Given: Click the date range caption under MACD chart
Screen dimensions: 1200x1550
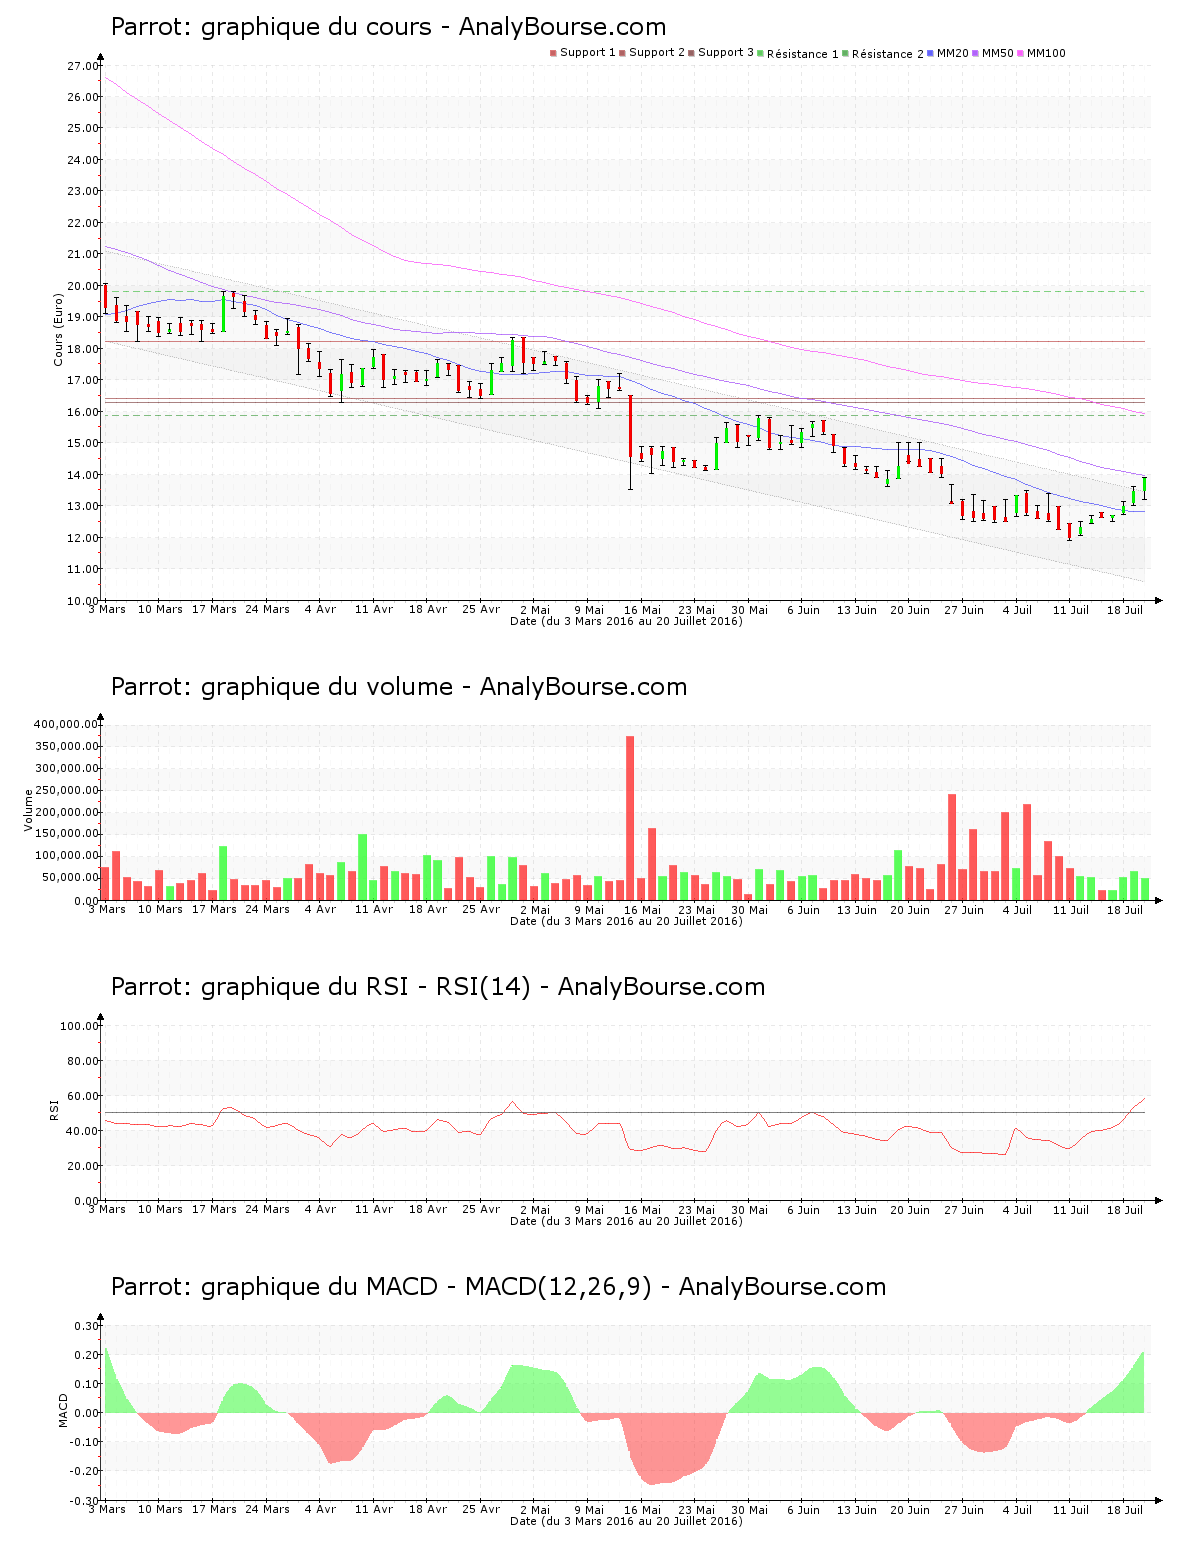Looking at the screenshot, I should 626,1521.
